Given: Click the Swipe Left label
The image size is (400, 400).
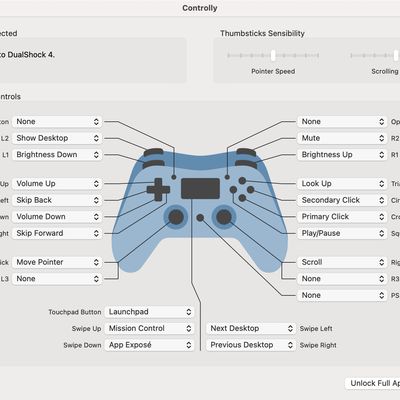Looking at the screenshot, I should click(x=316, y=329).
